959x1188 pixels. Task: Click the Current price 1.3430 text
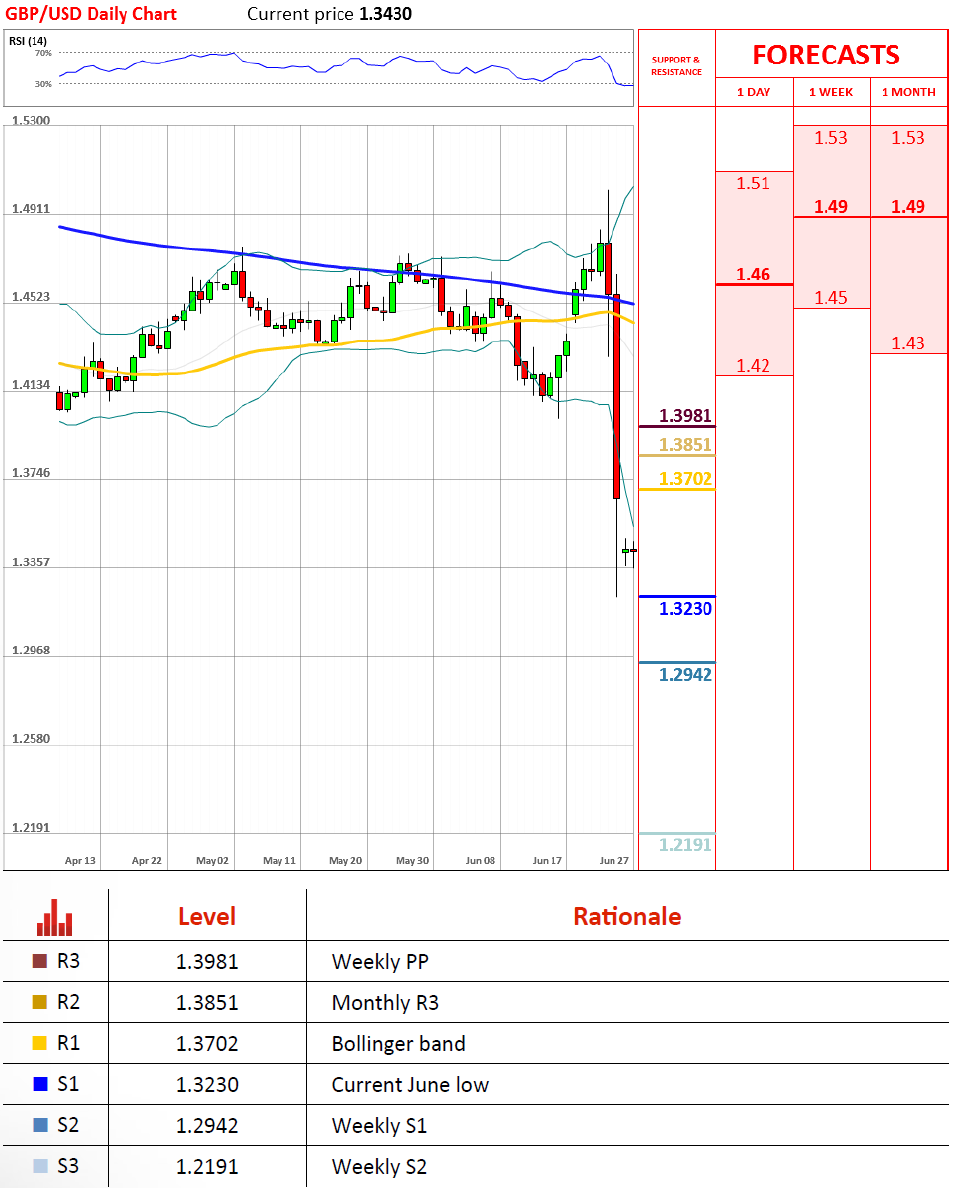330,14
